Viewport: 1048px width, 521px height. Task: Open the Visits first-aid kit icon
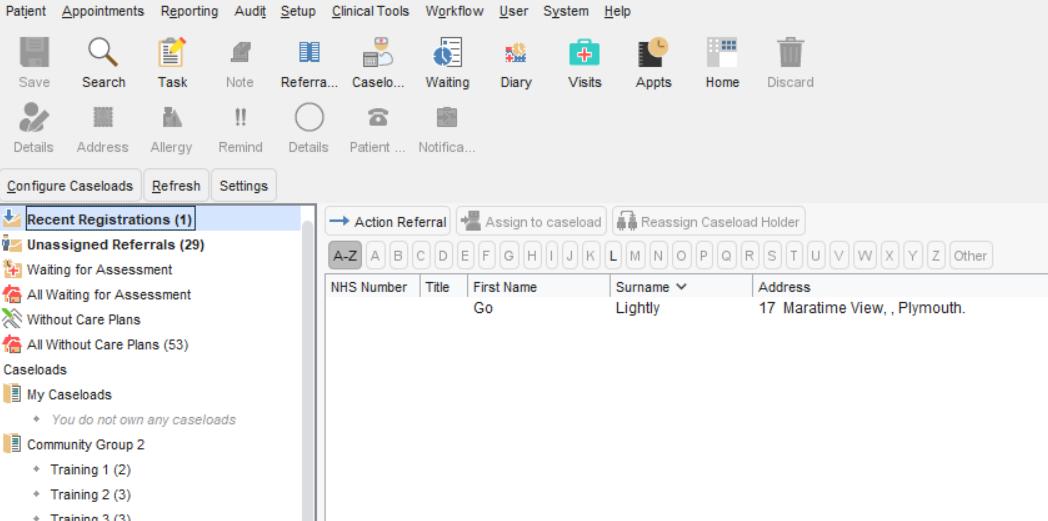[x=584, y=53]
